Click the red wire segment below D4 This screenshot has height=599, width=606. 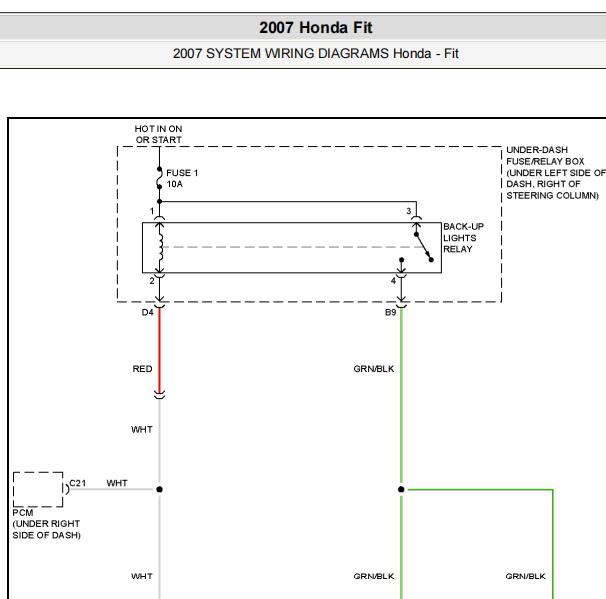[159, 350]
